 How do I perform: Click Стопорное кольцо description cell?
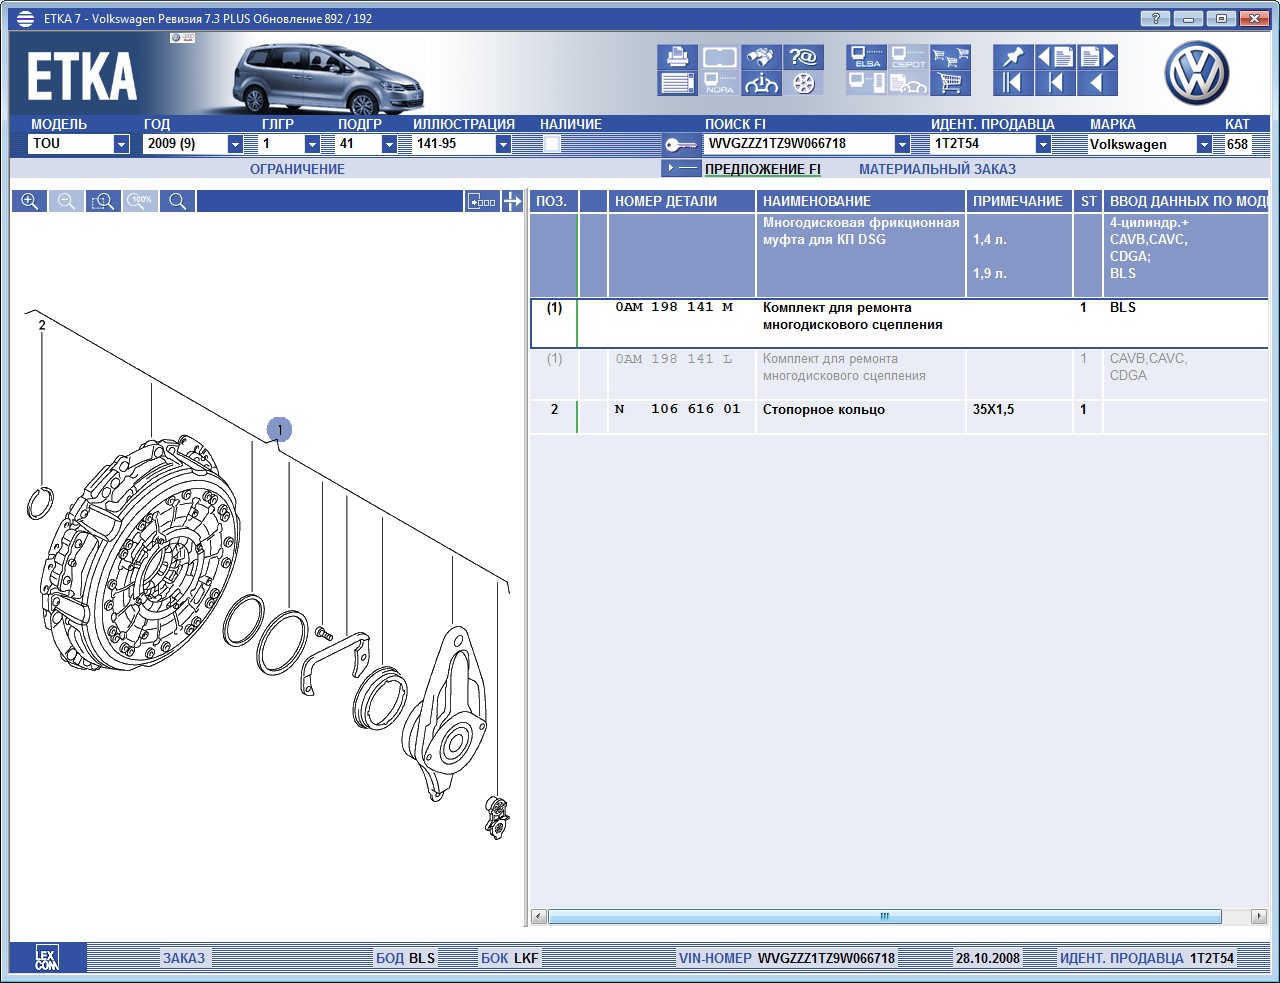click(x=861, y=417)
